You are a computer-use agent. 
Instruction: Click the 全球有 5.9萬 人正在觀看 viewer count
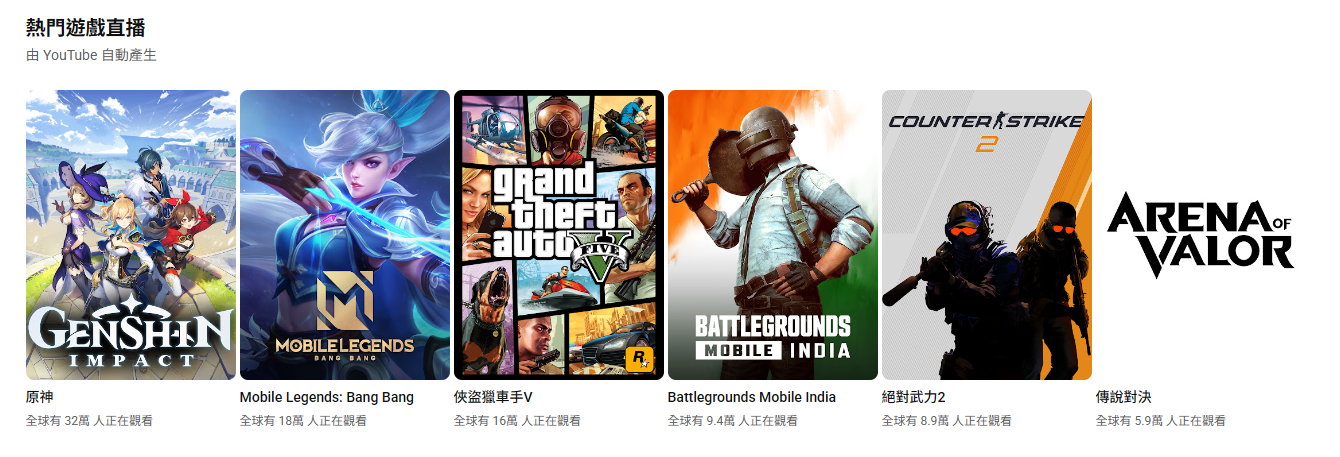1161,421
